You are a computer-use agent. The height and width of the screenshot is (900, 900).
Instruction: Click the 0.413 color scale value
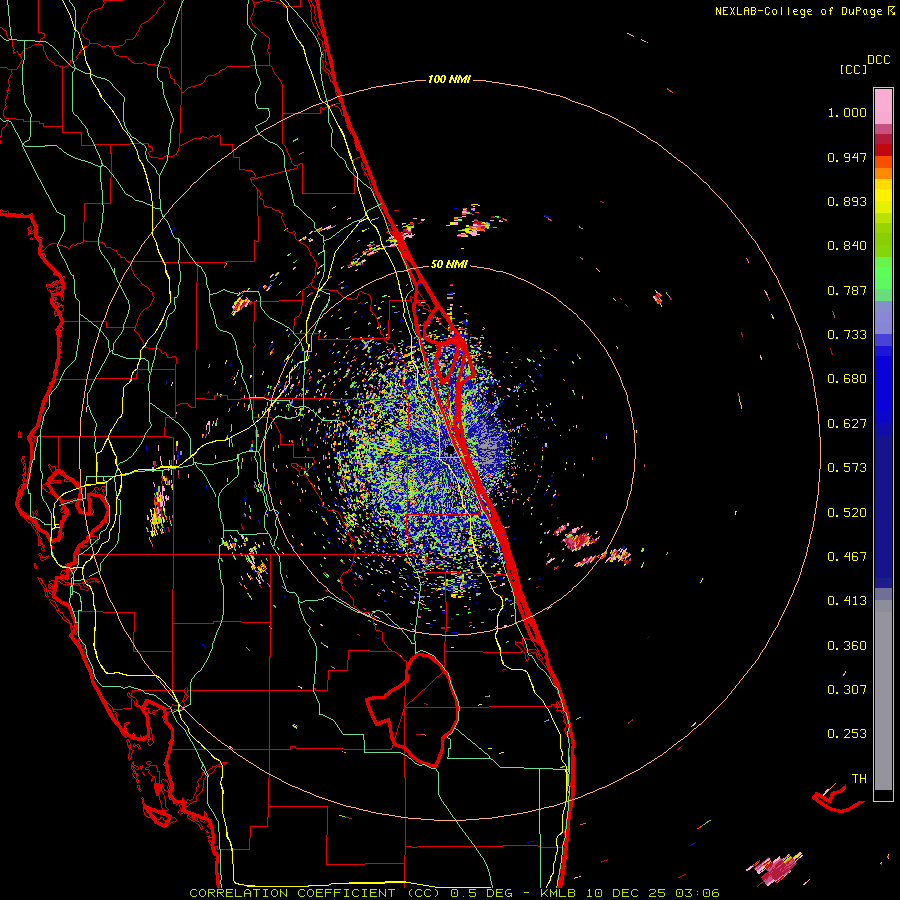click(x=847, y=601)
